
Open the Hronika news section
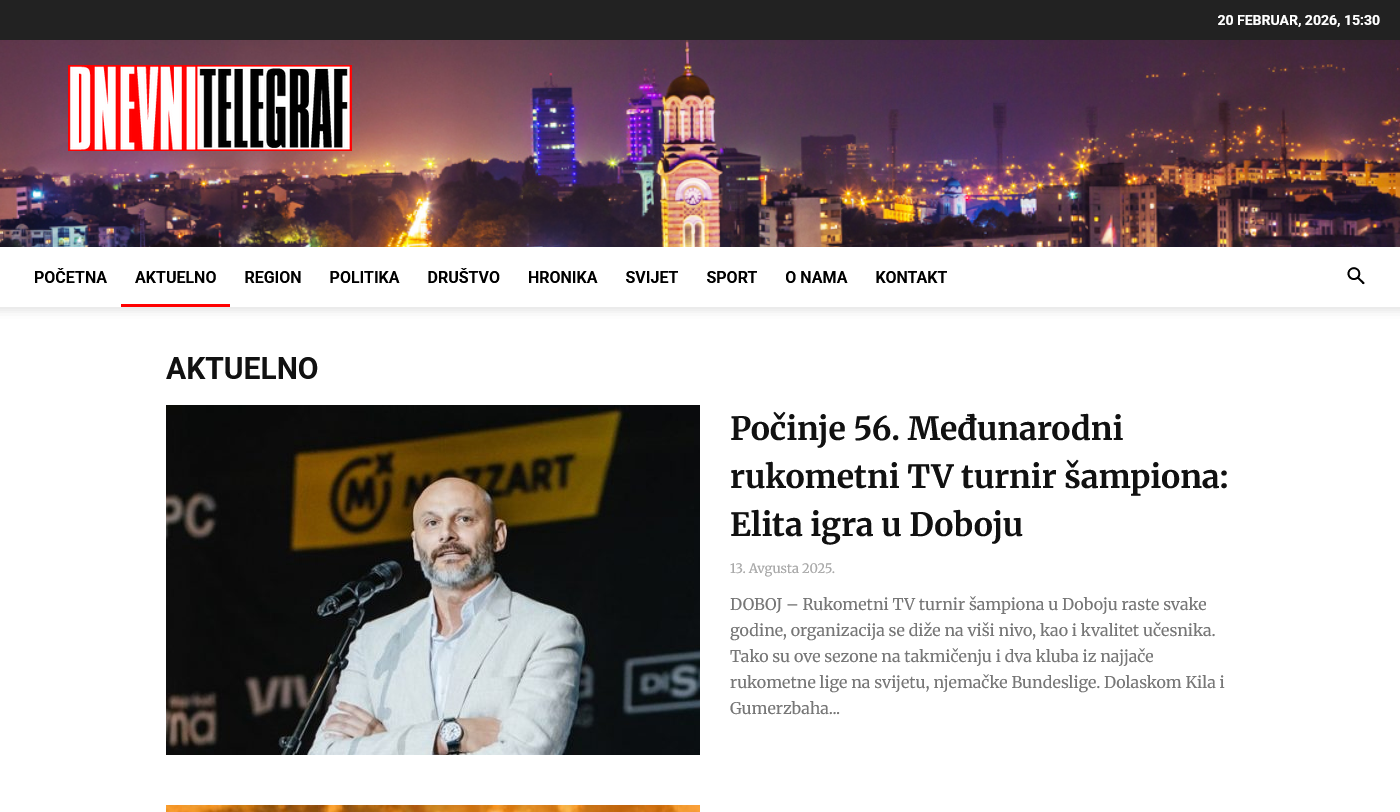562,277
